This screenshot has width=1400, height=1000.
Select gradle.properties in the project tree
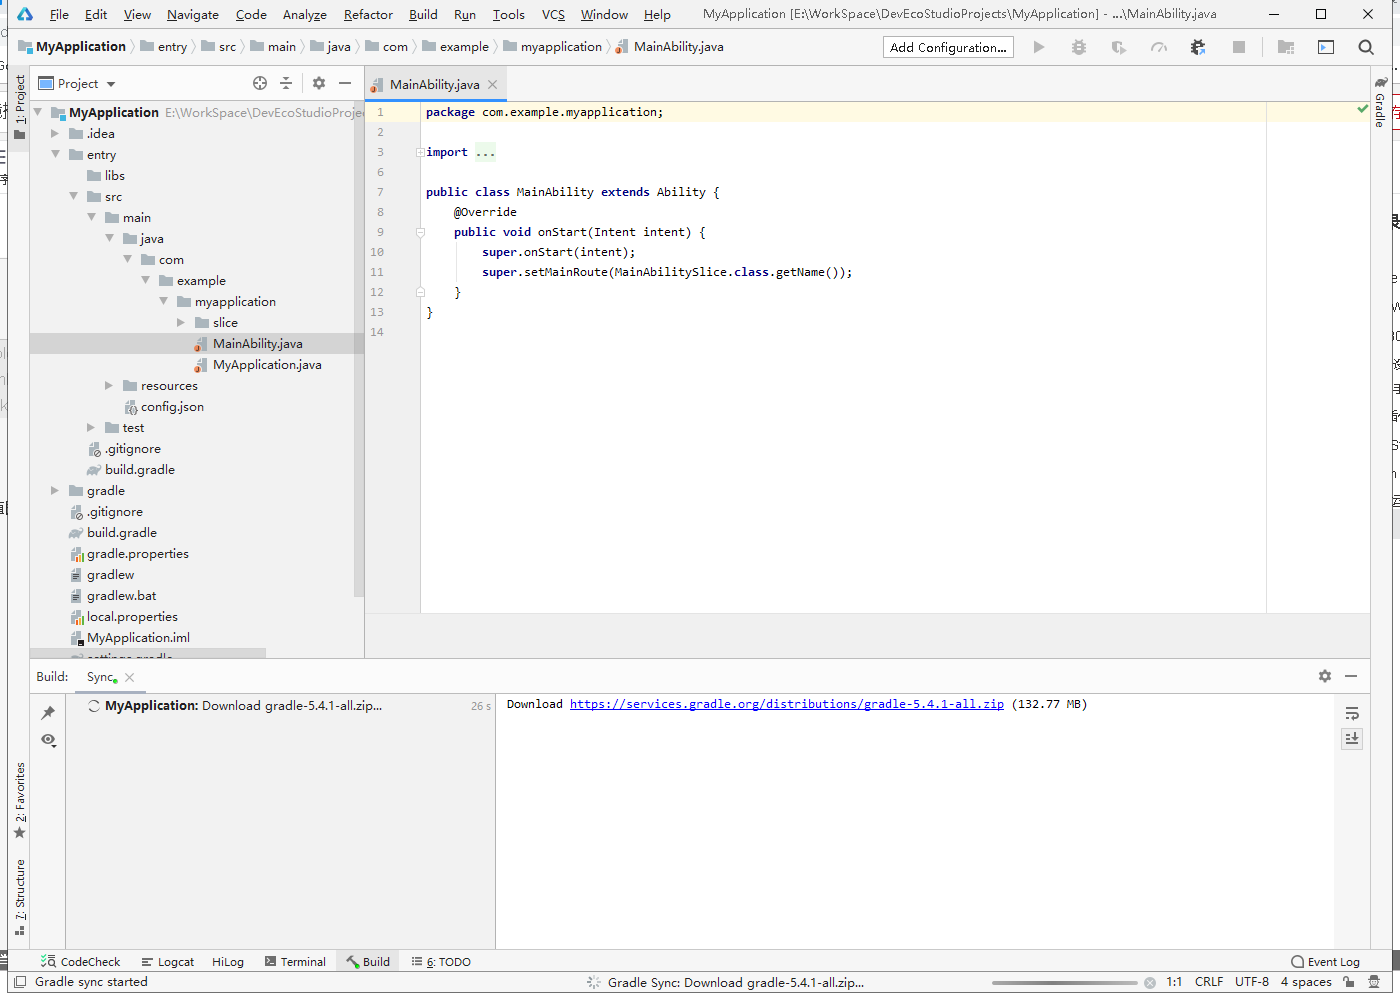point(137,553)
